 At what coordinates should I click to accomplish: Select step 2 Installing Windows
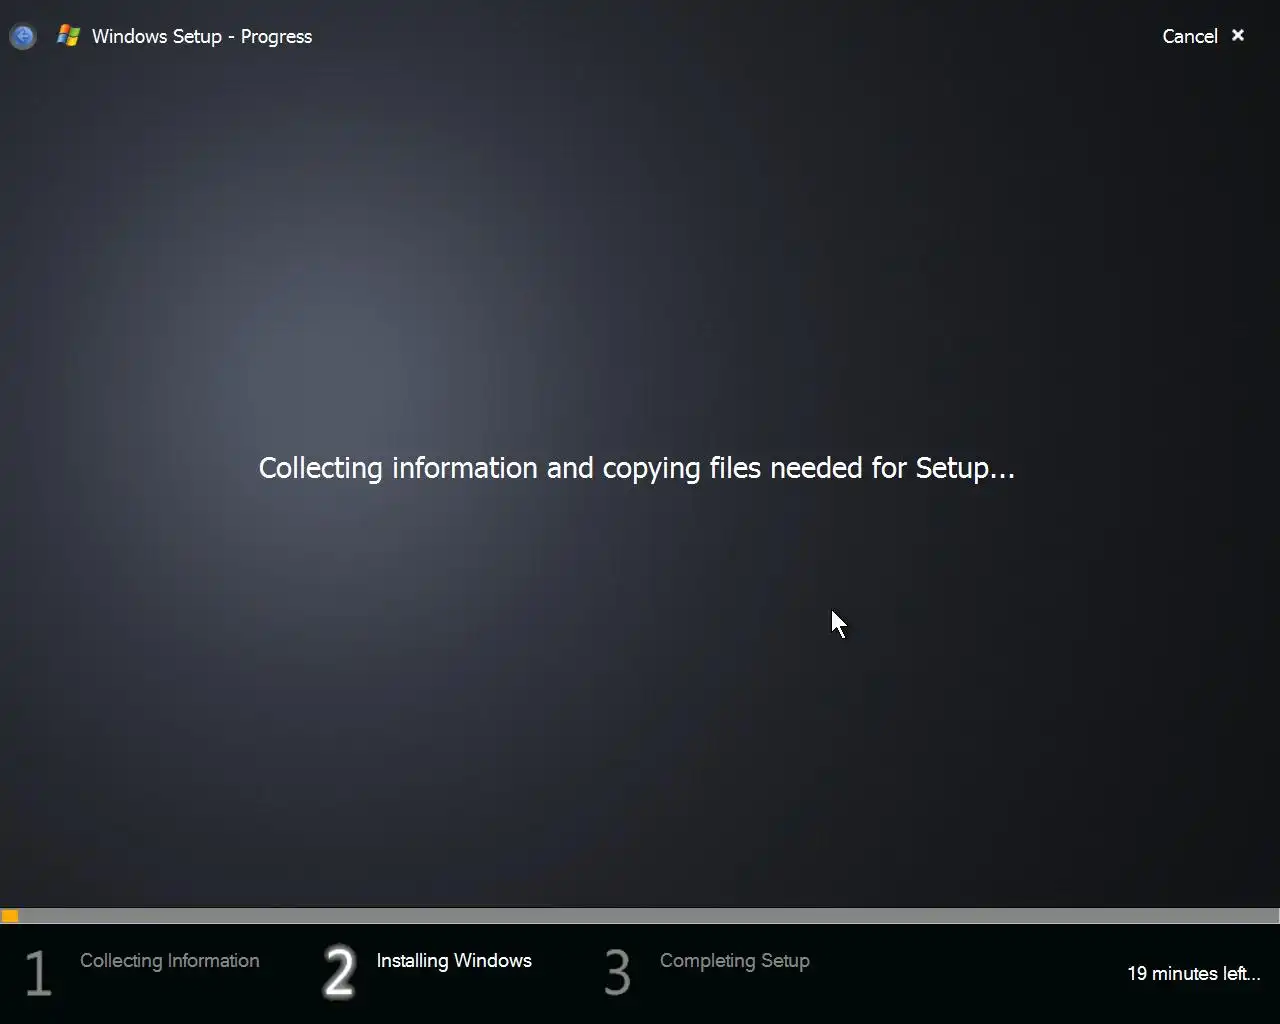[427, 971]
